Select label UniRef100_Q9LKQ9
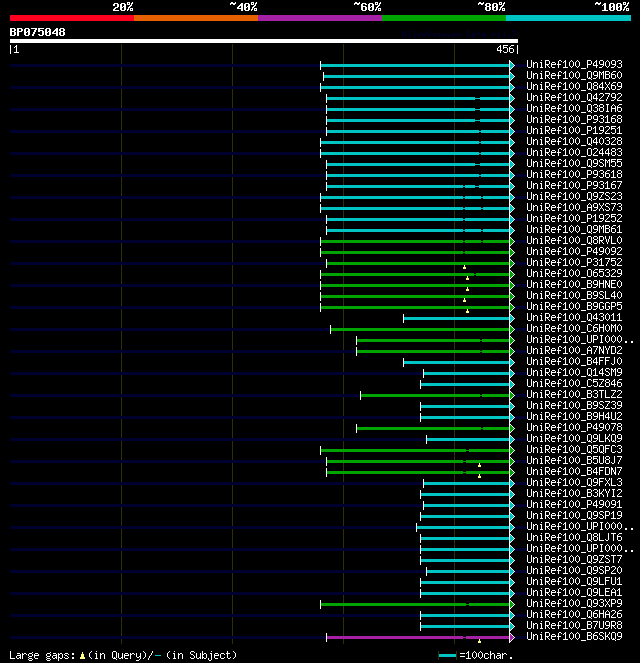640x663 pixels. pos(574,438)
